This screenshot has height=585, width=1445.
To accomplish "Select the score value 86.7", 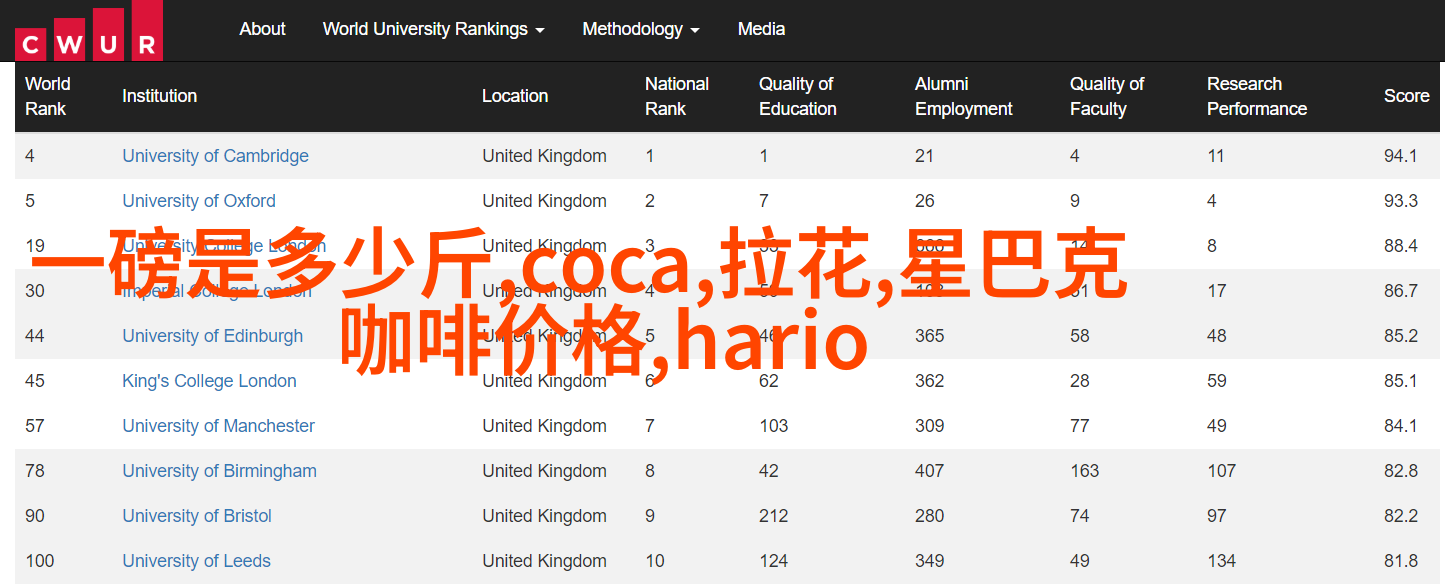I will coord(1401,291).
